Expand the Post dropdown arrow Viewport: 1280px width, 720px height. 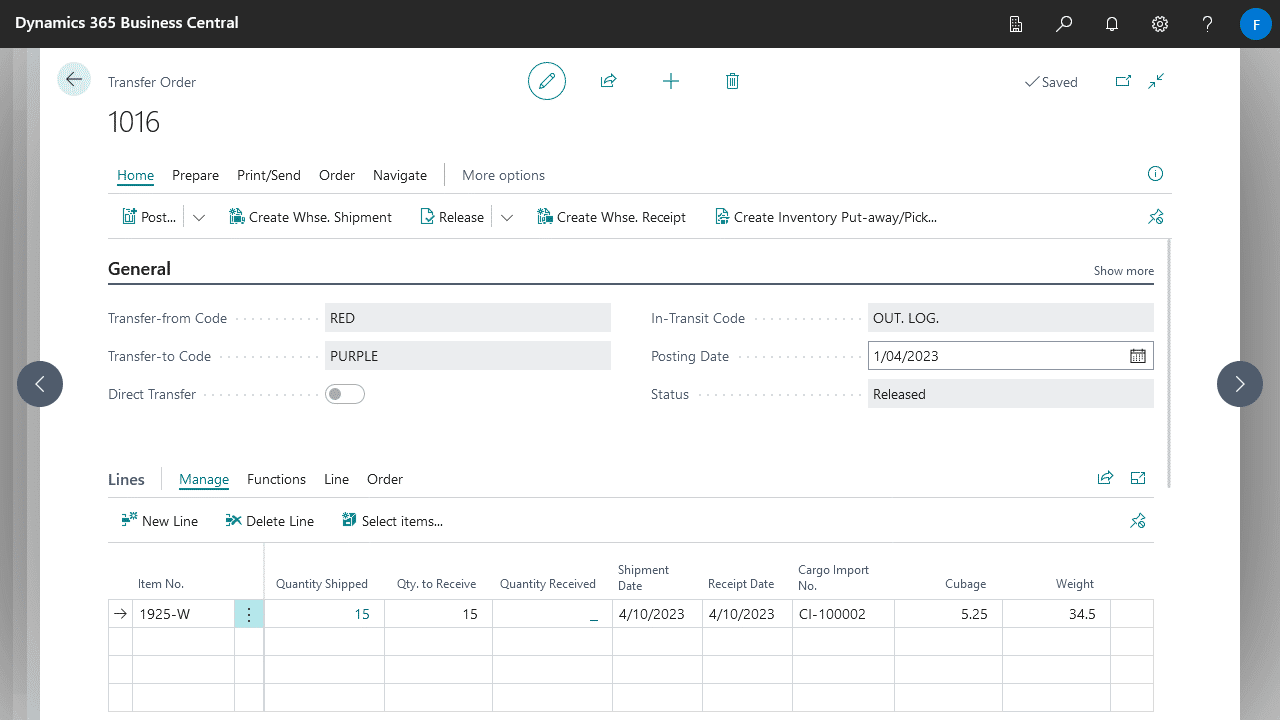tap(199, 217)
